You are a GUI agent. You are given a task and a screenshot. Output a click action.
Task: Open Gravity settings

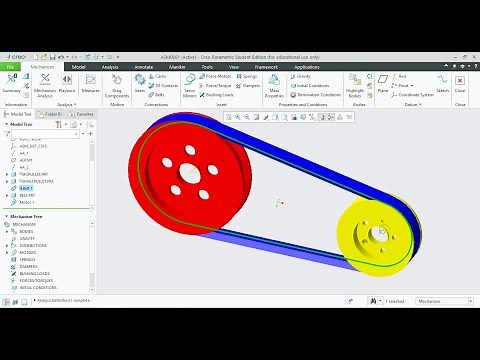(301, 76)
